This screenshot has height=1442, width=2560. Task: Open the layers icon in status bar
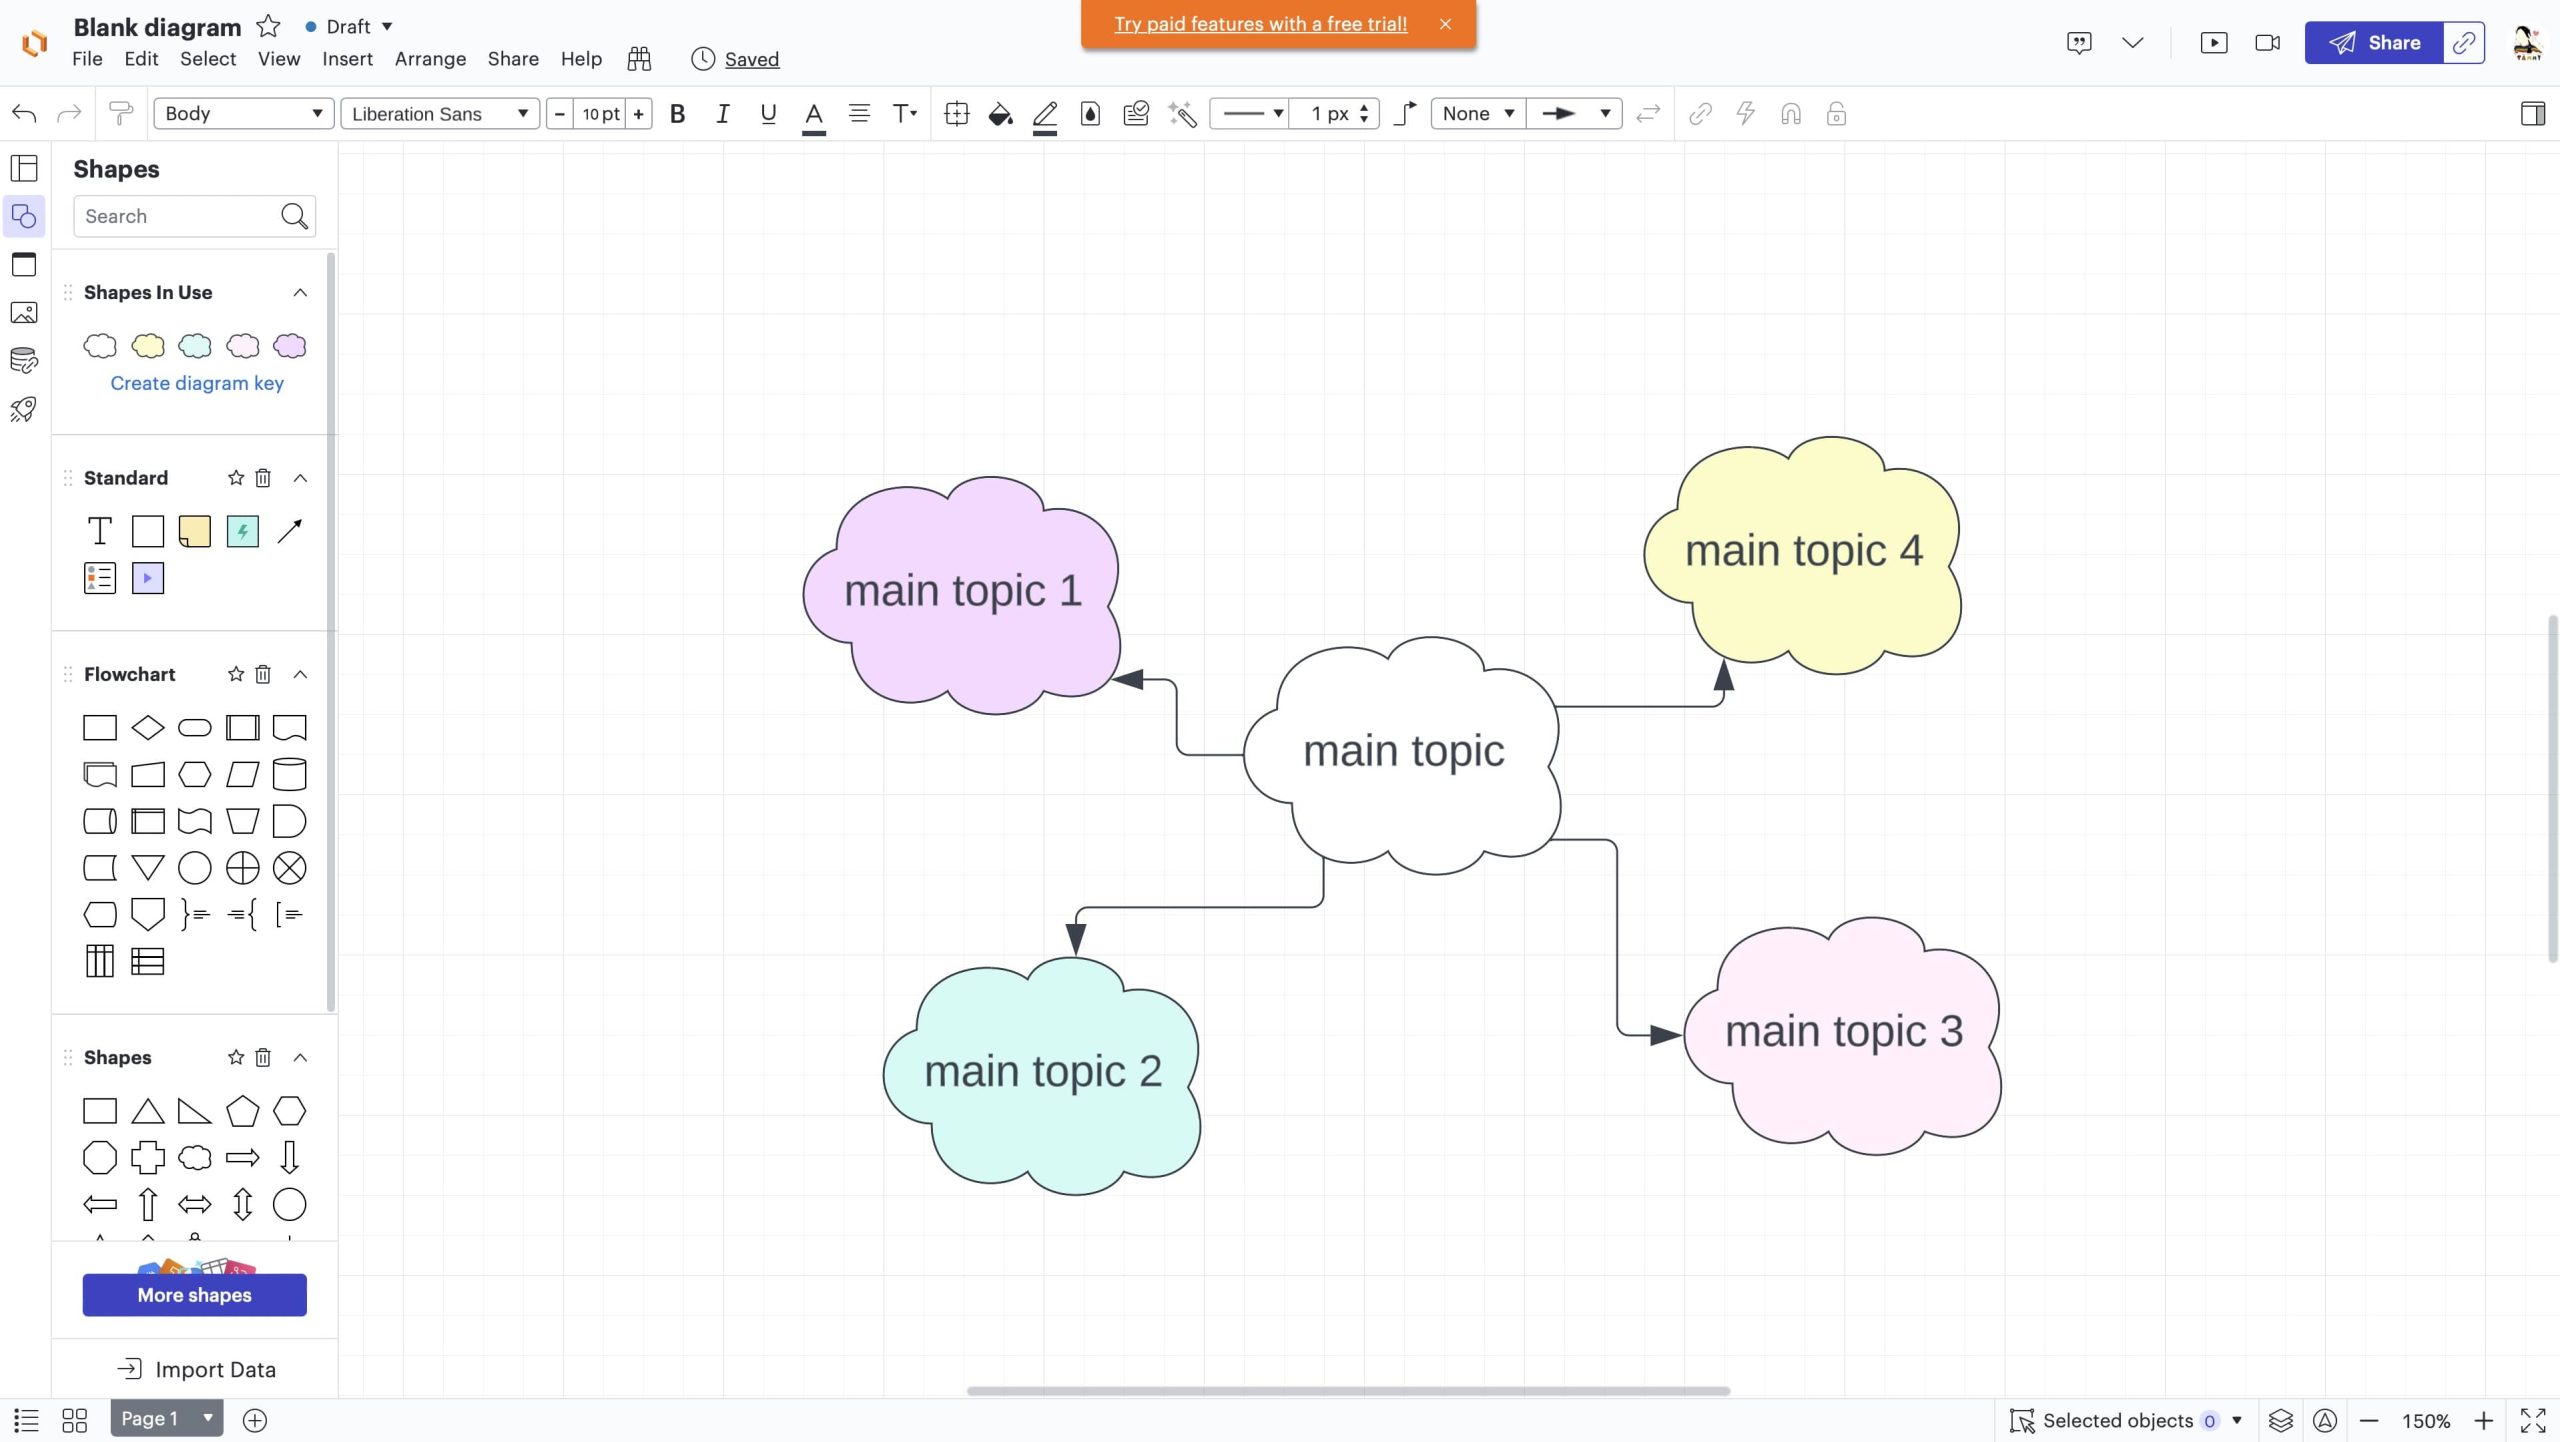(x=2280, y=1420)
